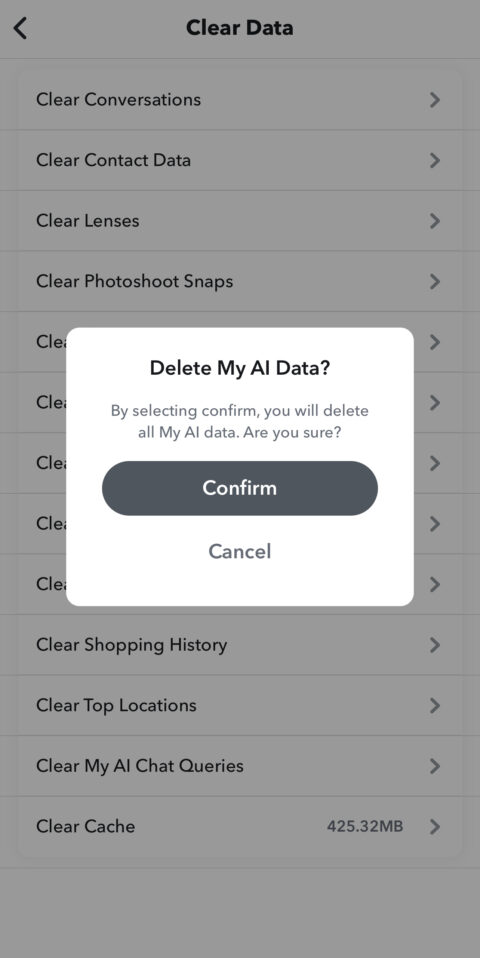Click chevron beside Clear My AI Chat Queries
Image resolution: width=480 pixels, height=958 pixels.
click(x=435, y=766)
